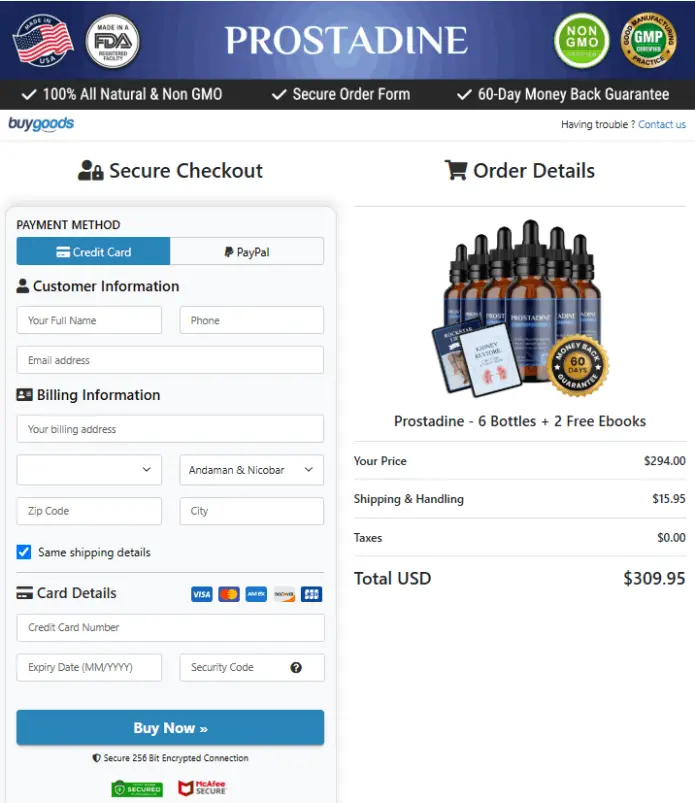Click the GMP certified gold badge
Image resolution: width=695 pixels, height=803 pixels.
click(x=648, y=40)
